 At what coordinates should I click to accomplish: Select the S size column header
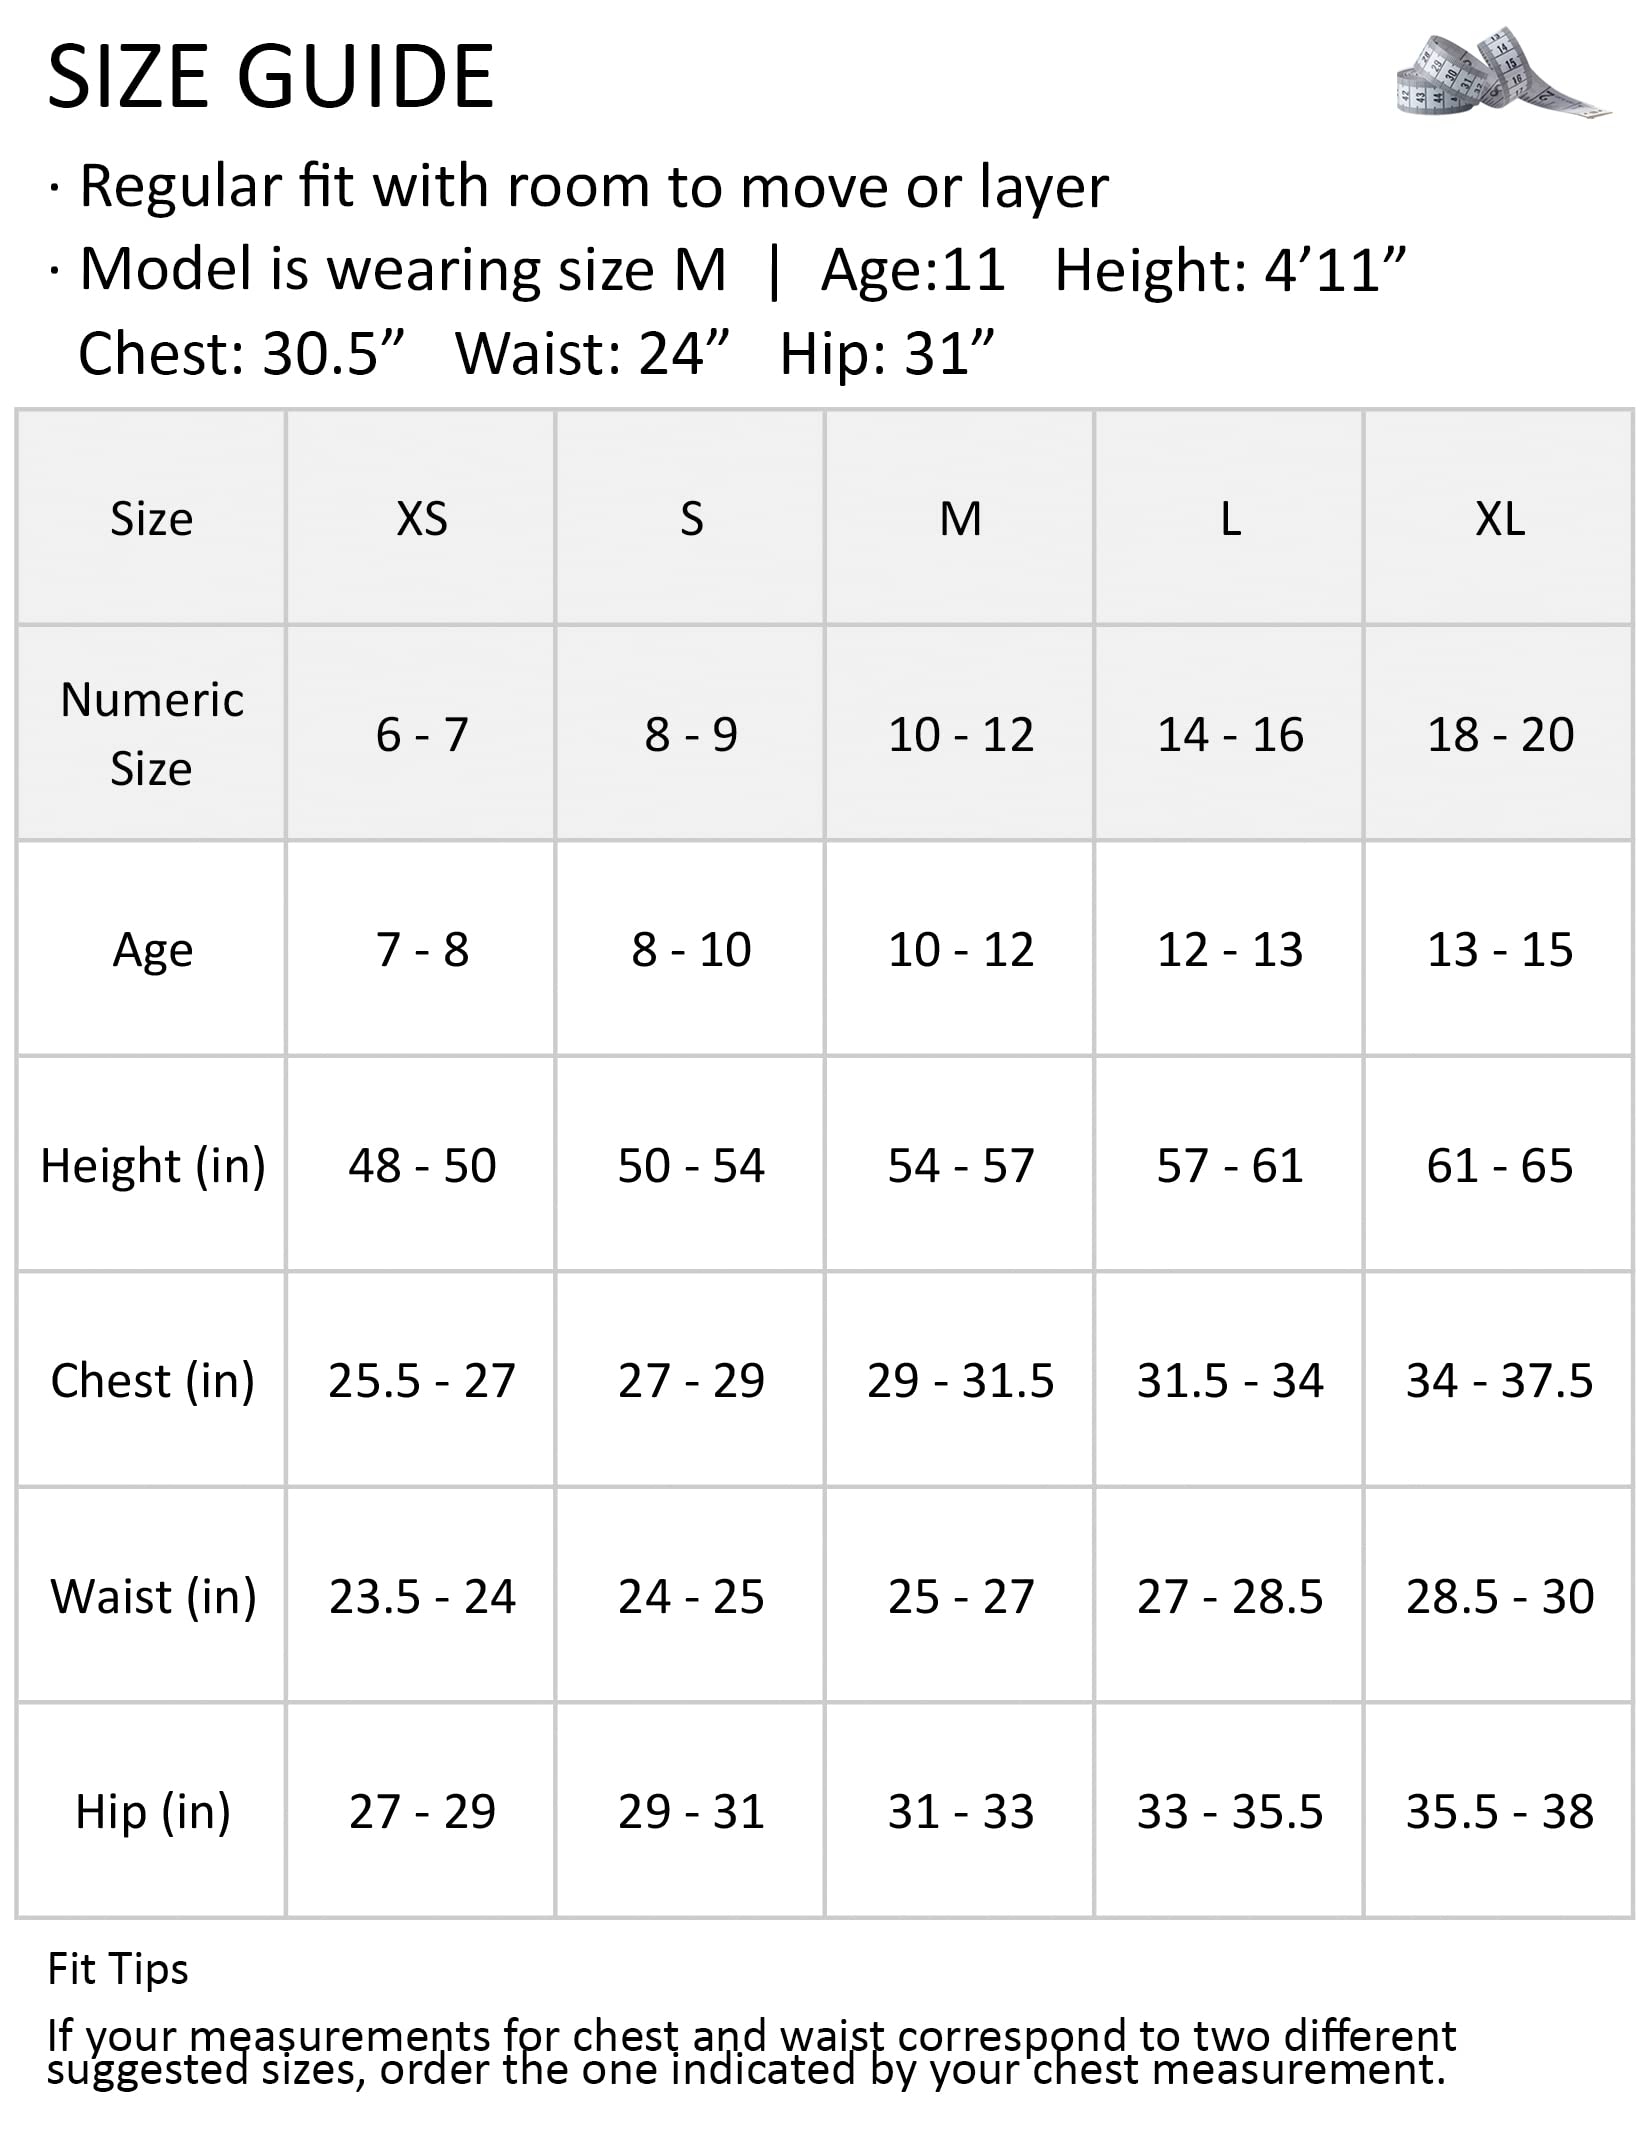pos(691,519)
